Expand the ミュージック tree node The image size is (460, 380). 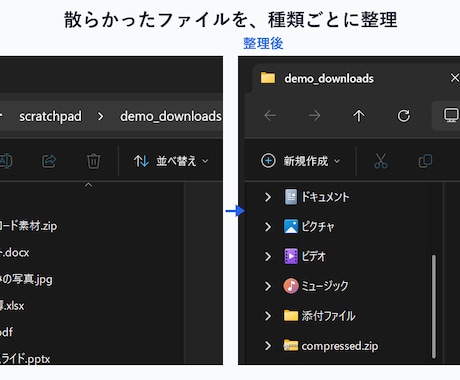pos(268,286)
